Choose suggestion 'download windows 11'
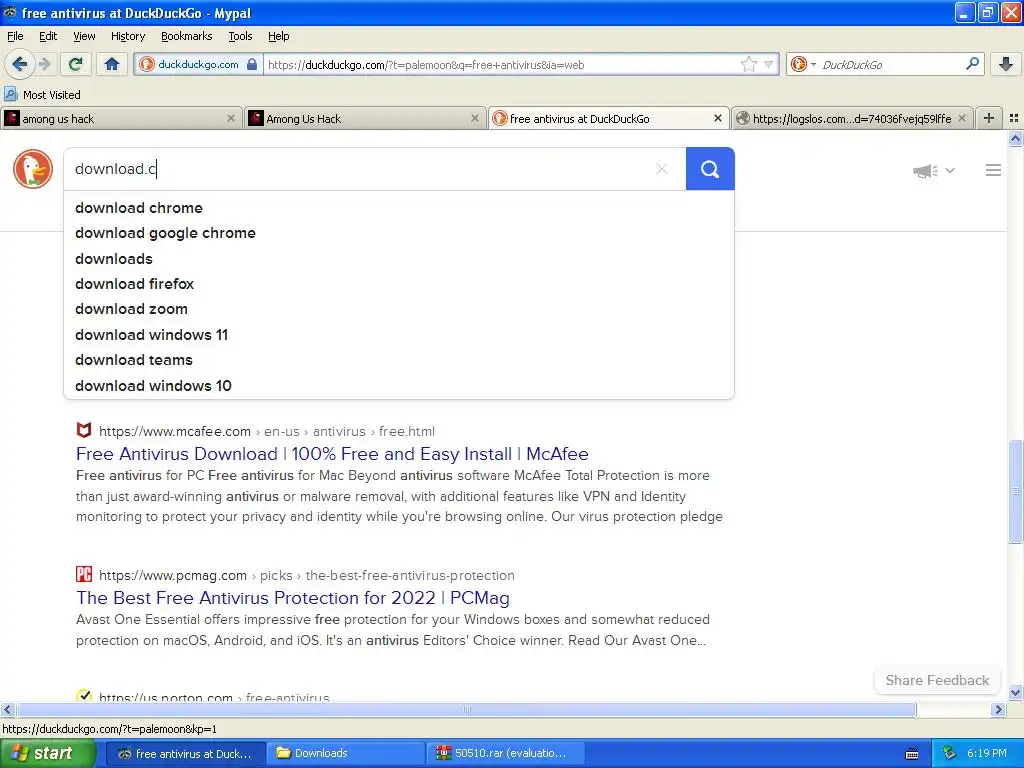 [x=399, y=334]
